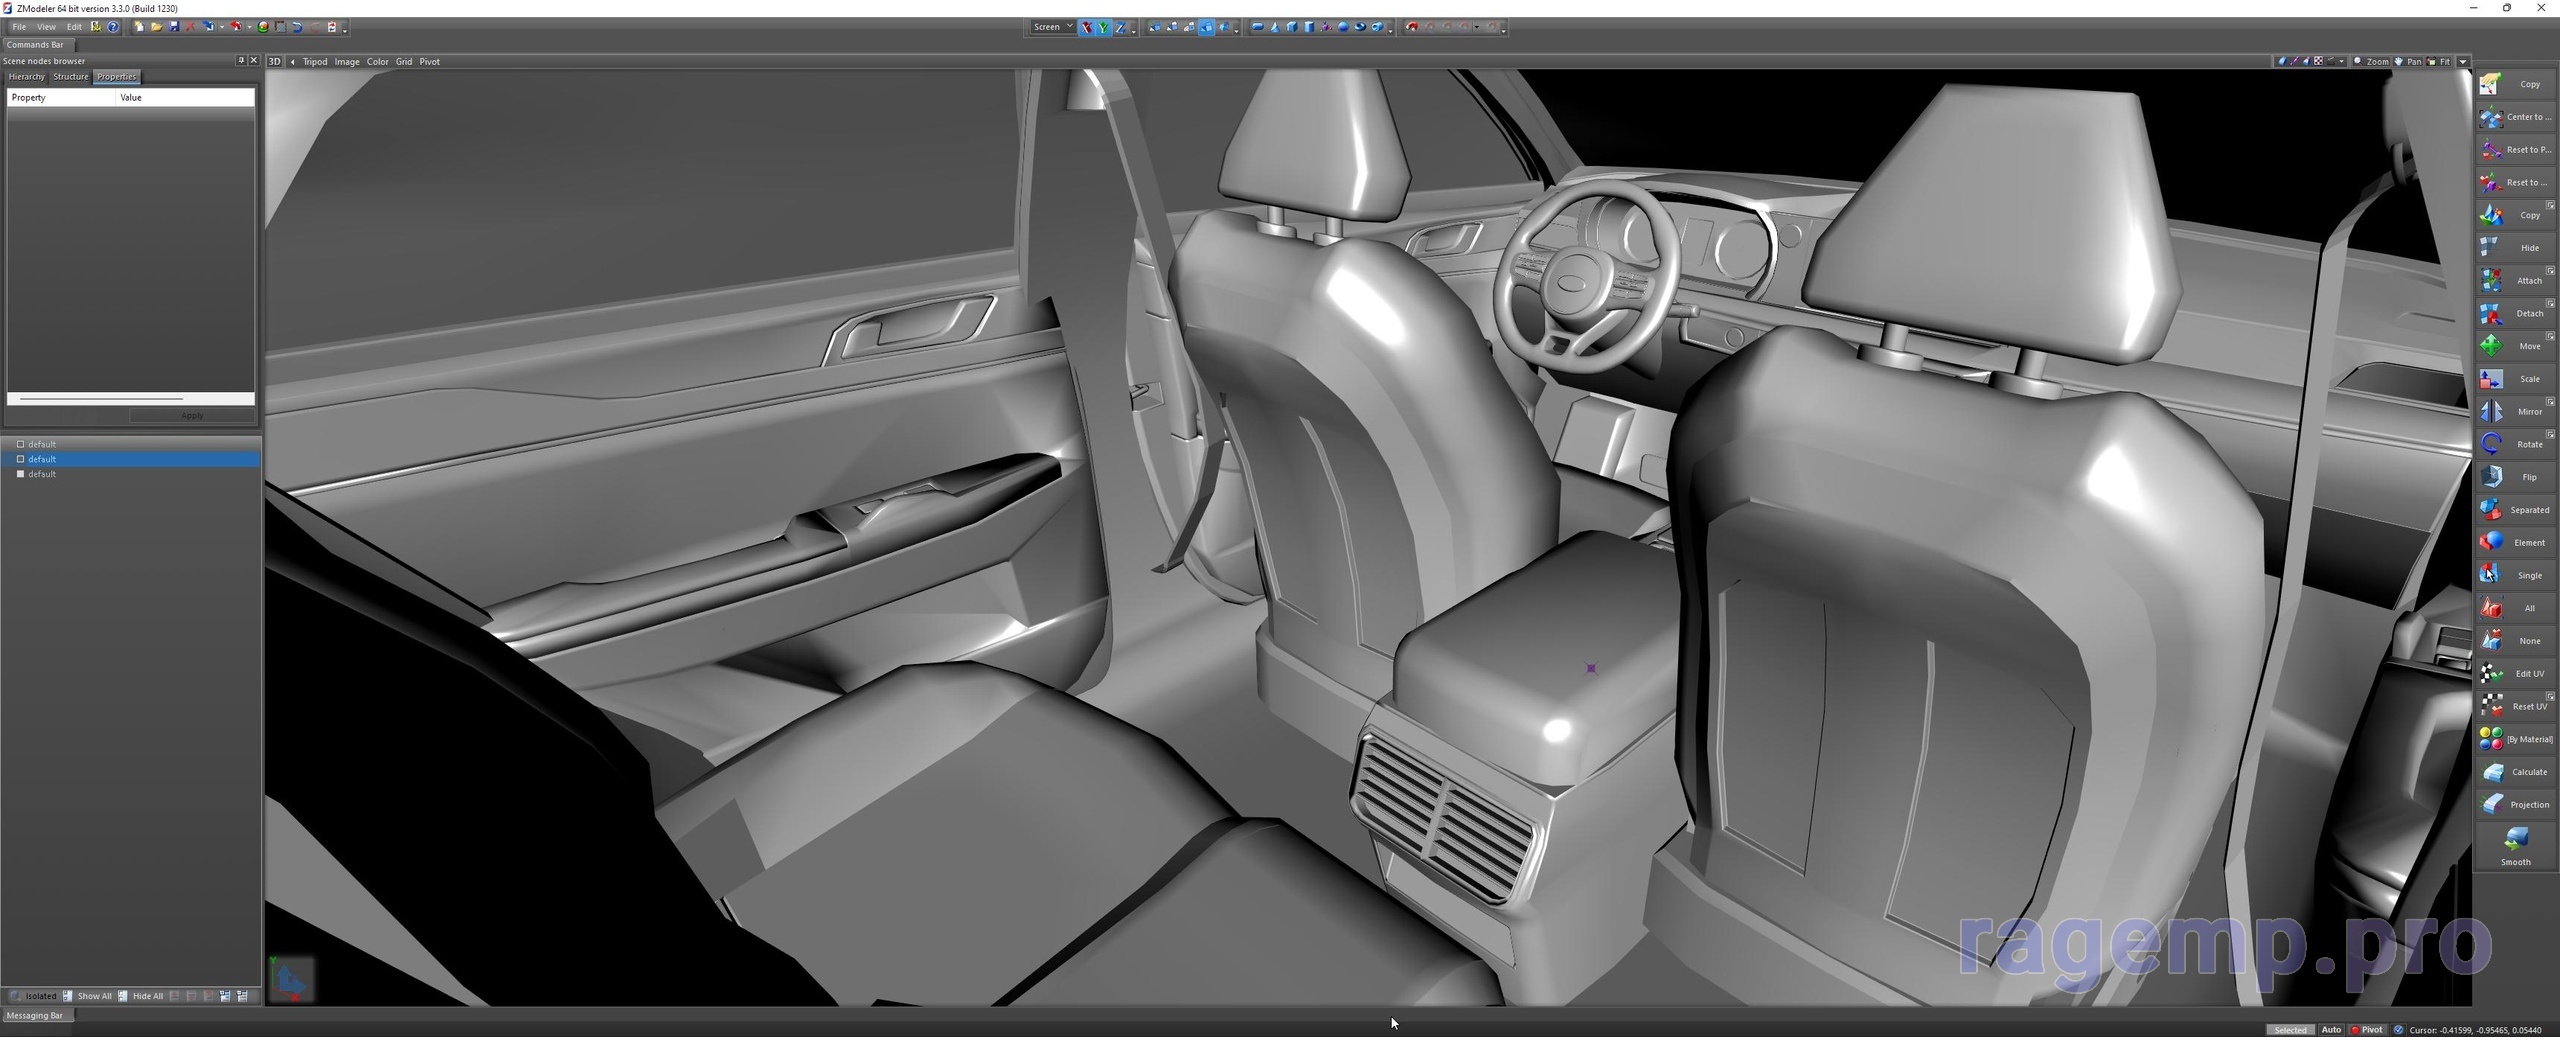Click the Edit UV tool
Viewport: 2560px width, 1037px height.
(x=2514, y=673)
